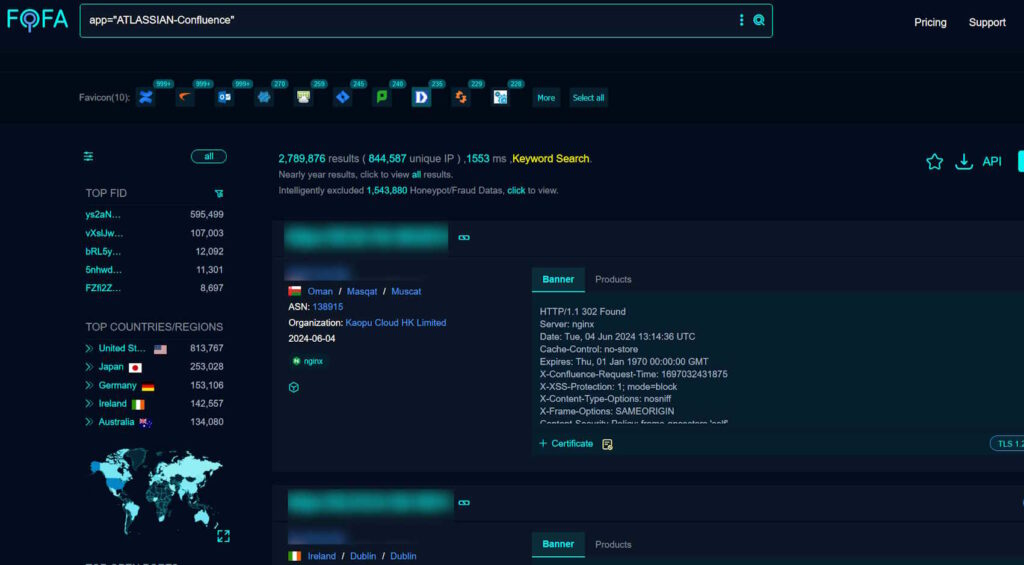Select the green P favicon filter
The width and height of the screenshot is (1024, 565).
coord(382,97)
